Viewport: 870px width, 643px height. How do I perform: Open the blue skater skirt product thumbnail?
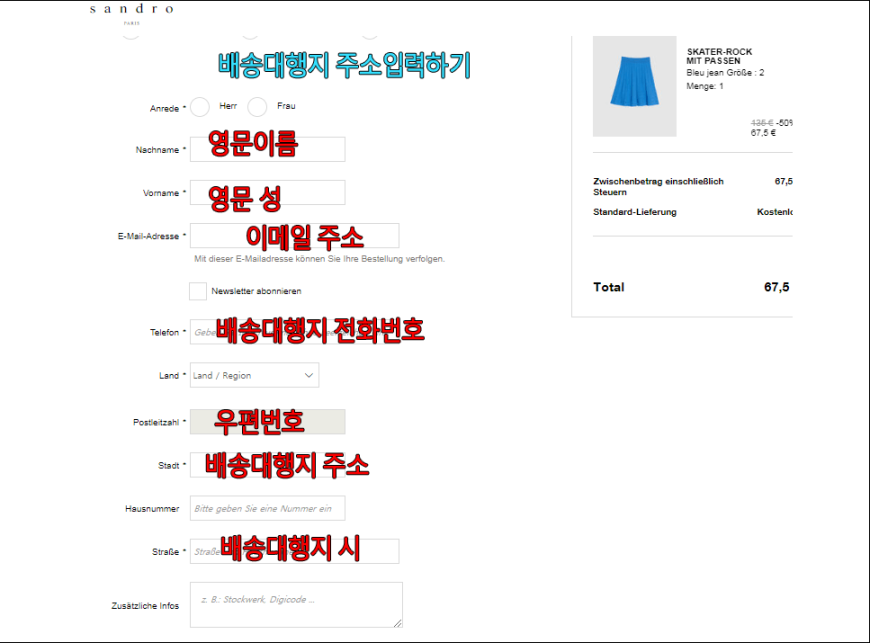coord(635,86)
